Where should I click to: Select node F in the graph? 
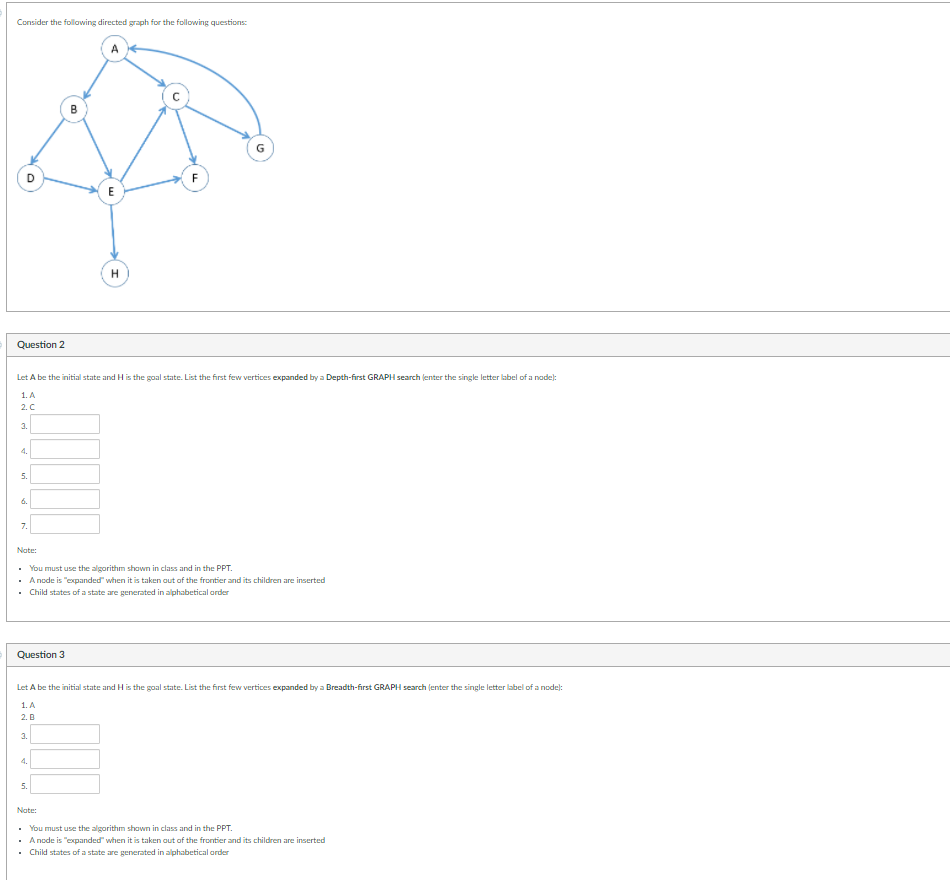click(194, 177)
